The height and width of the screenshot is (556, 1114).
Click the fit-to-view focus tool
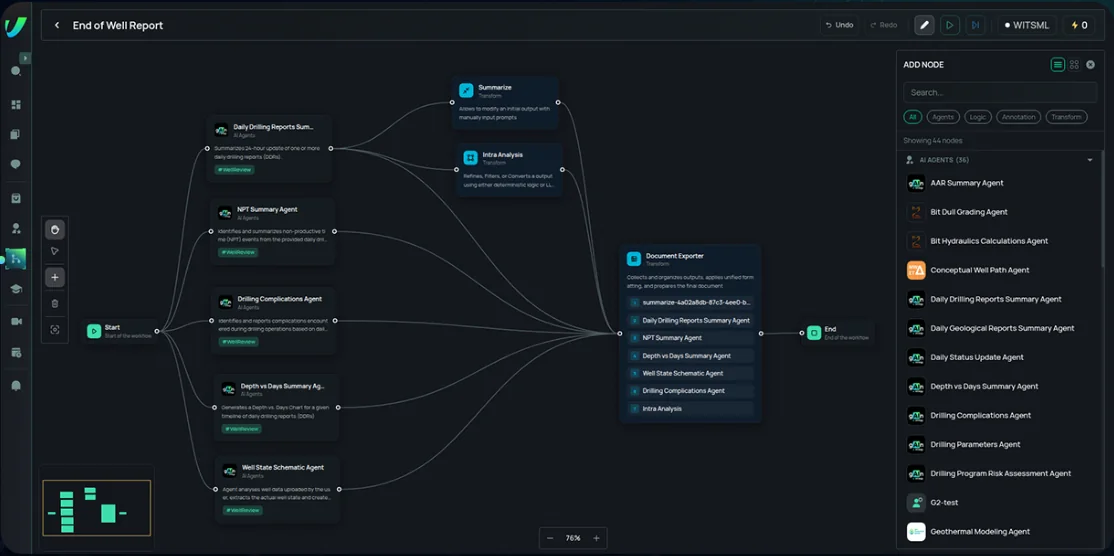(x=55, y=330)
